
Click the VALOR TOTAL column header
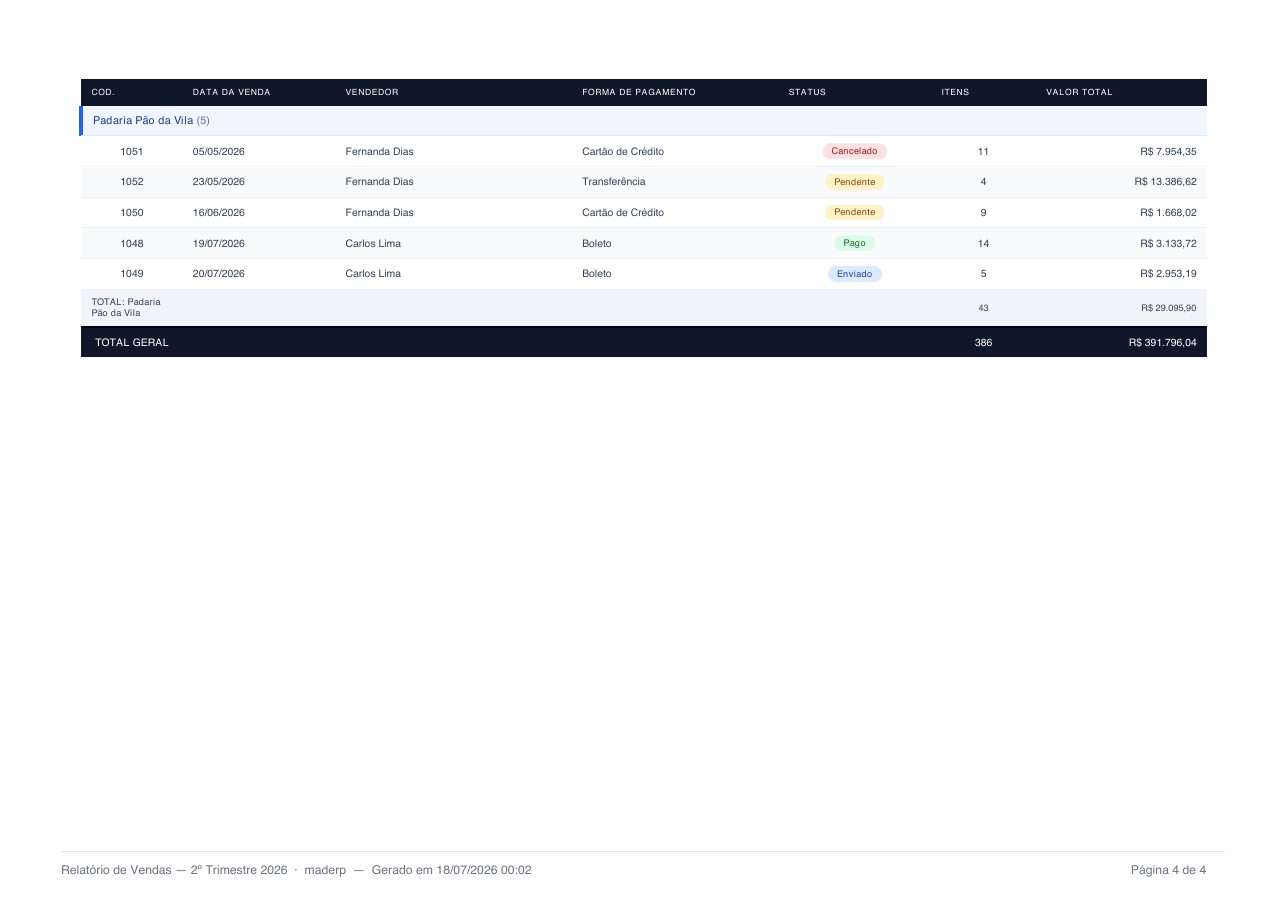click(x=1079, y=92)
